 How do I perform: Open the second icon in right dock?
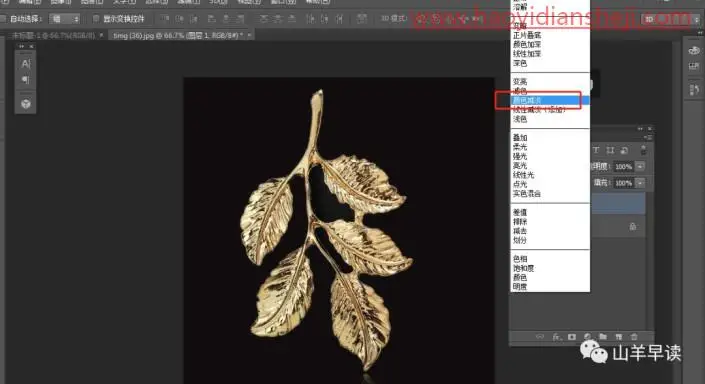pyautogui.click(x=694, y=67)
